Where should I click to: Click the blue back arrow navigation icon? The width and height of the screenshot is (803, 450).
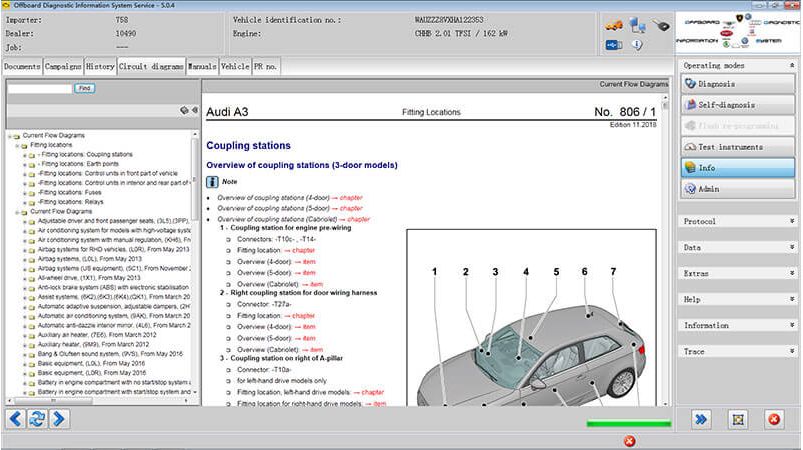[x=15, y=419]
